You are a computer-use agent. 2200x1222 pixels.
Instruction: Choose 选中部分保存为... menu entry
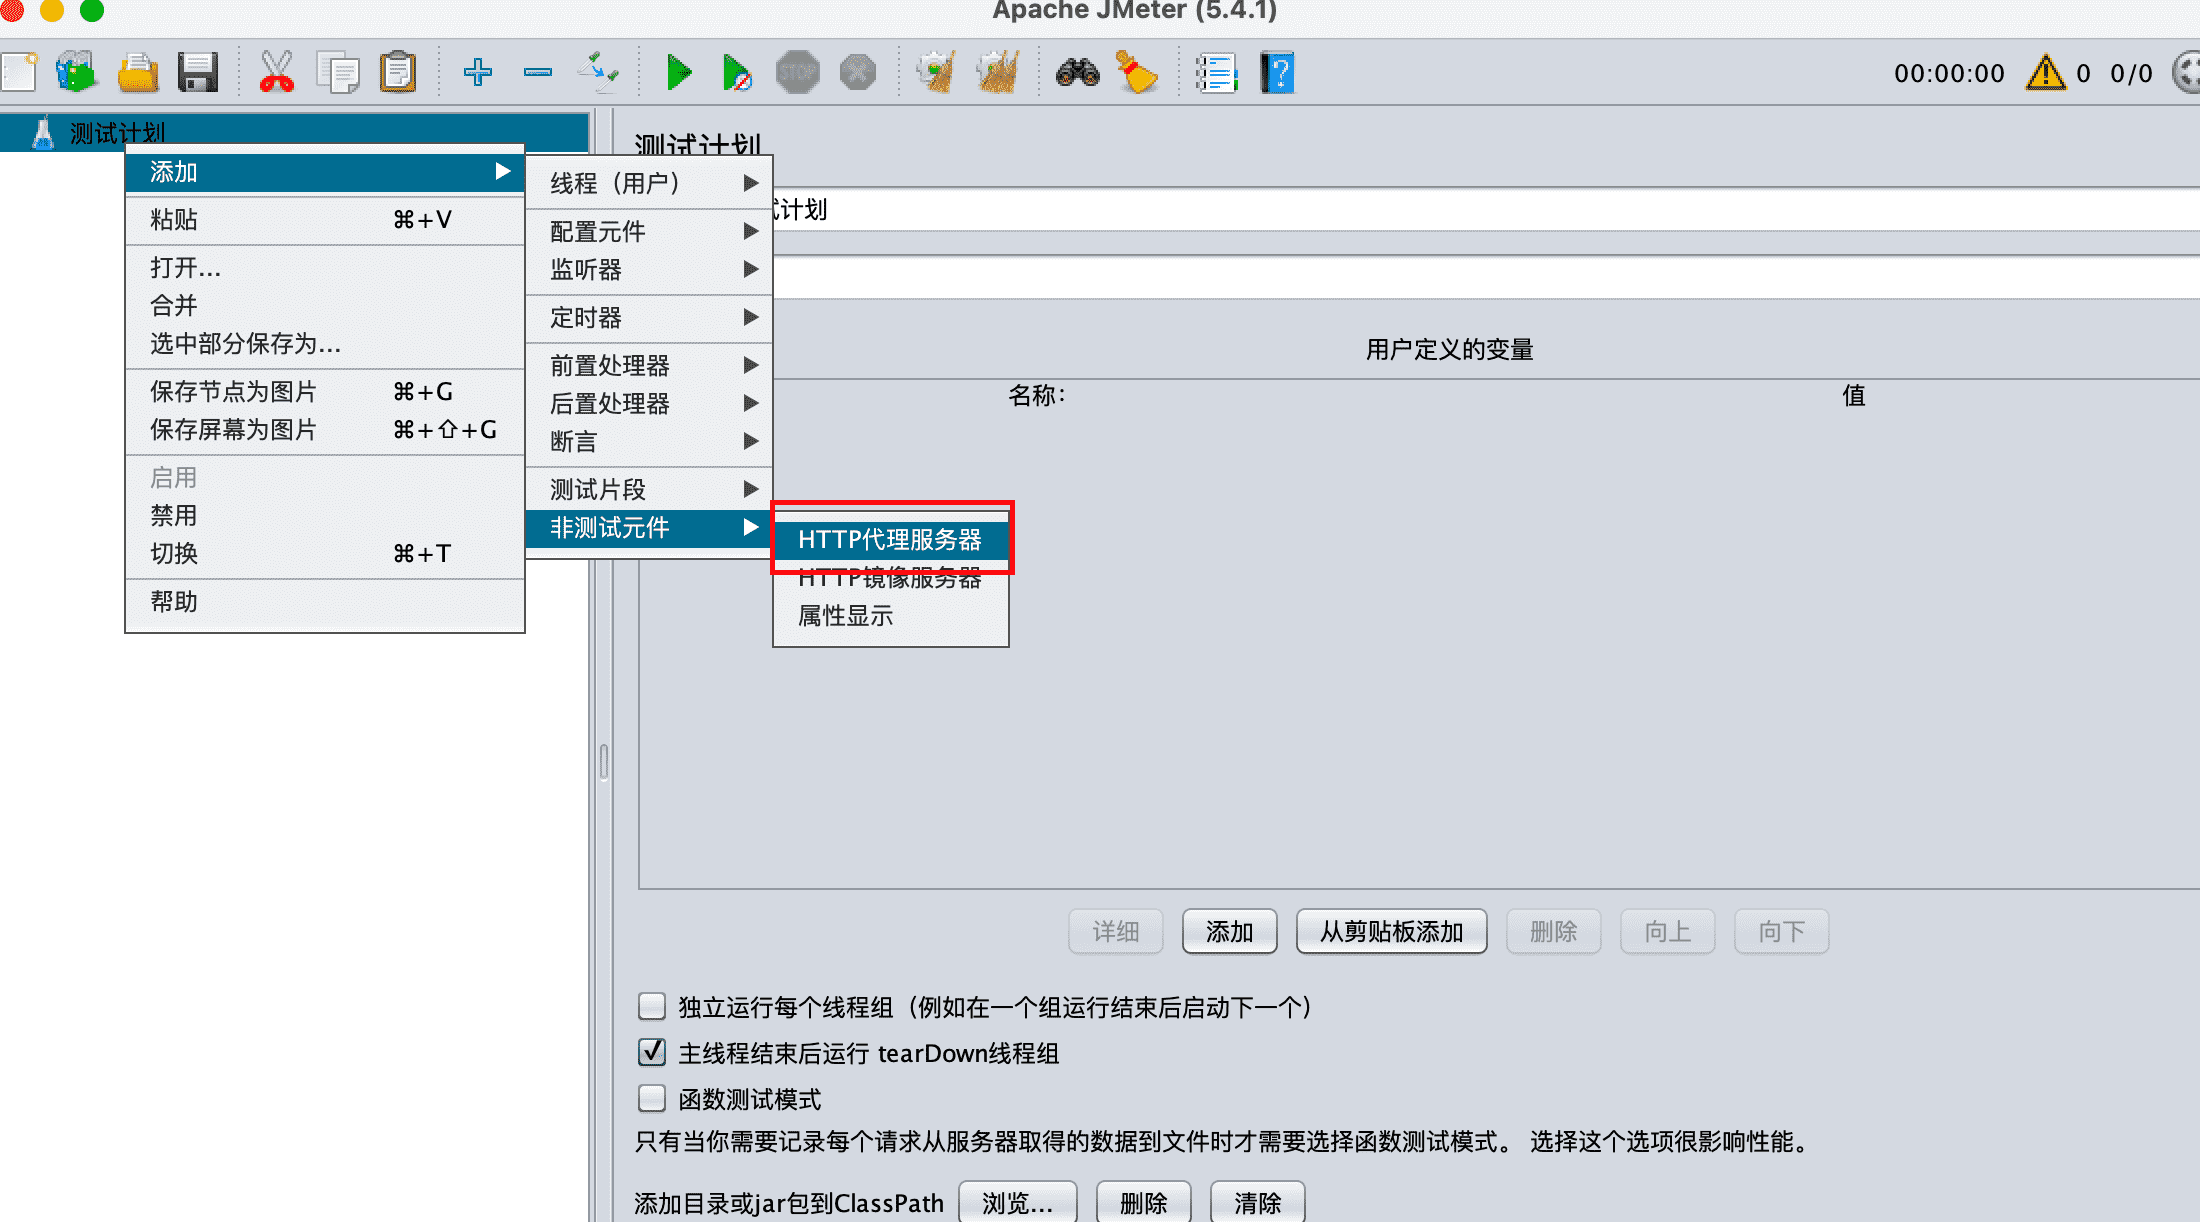click(x=325, y=343)
